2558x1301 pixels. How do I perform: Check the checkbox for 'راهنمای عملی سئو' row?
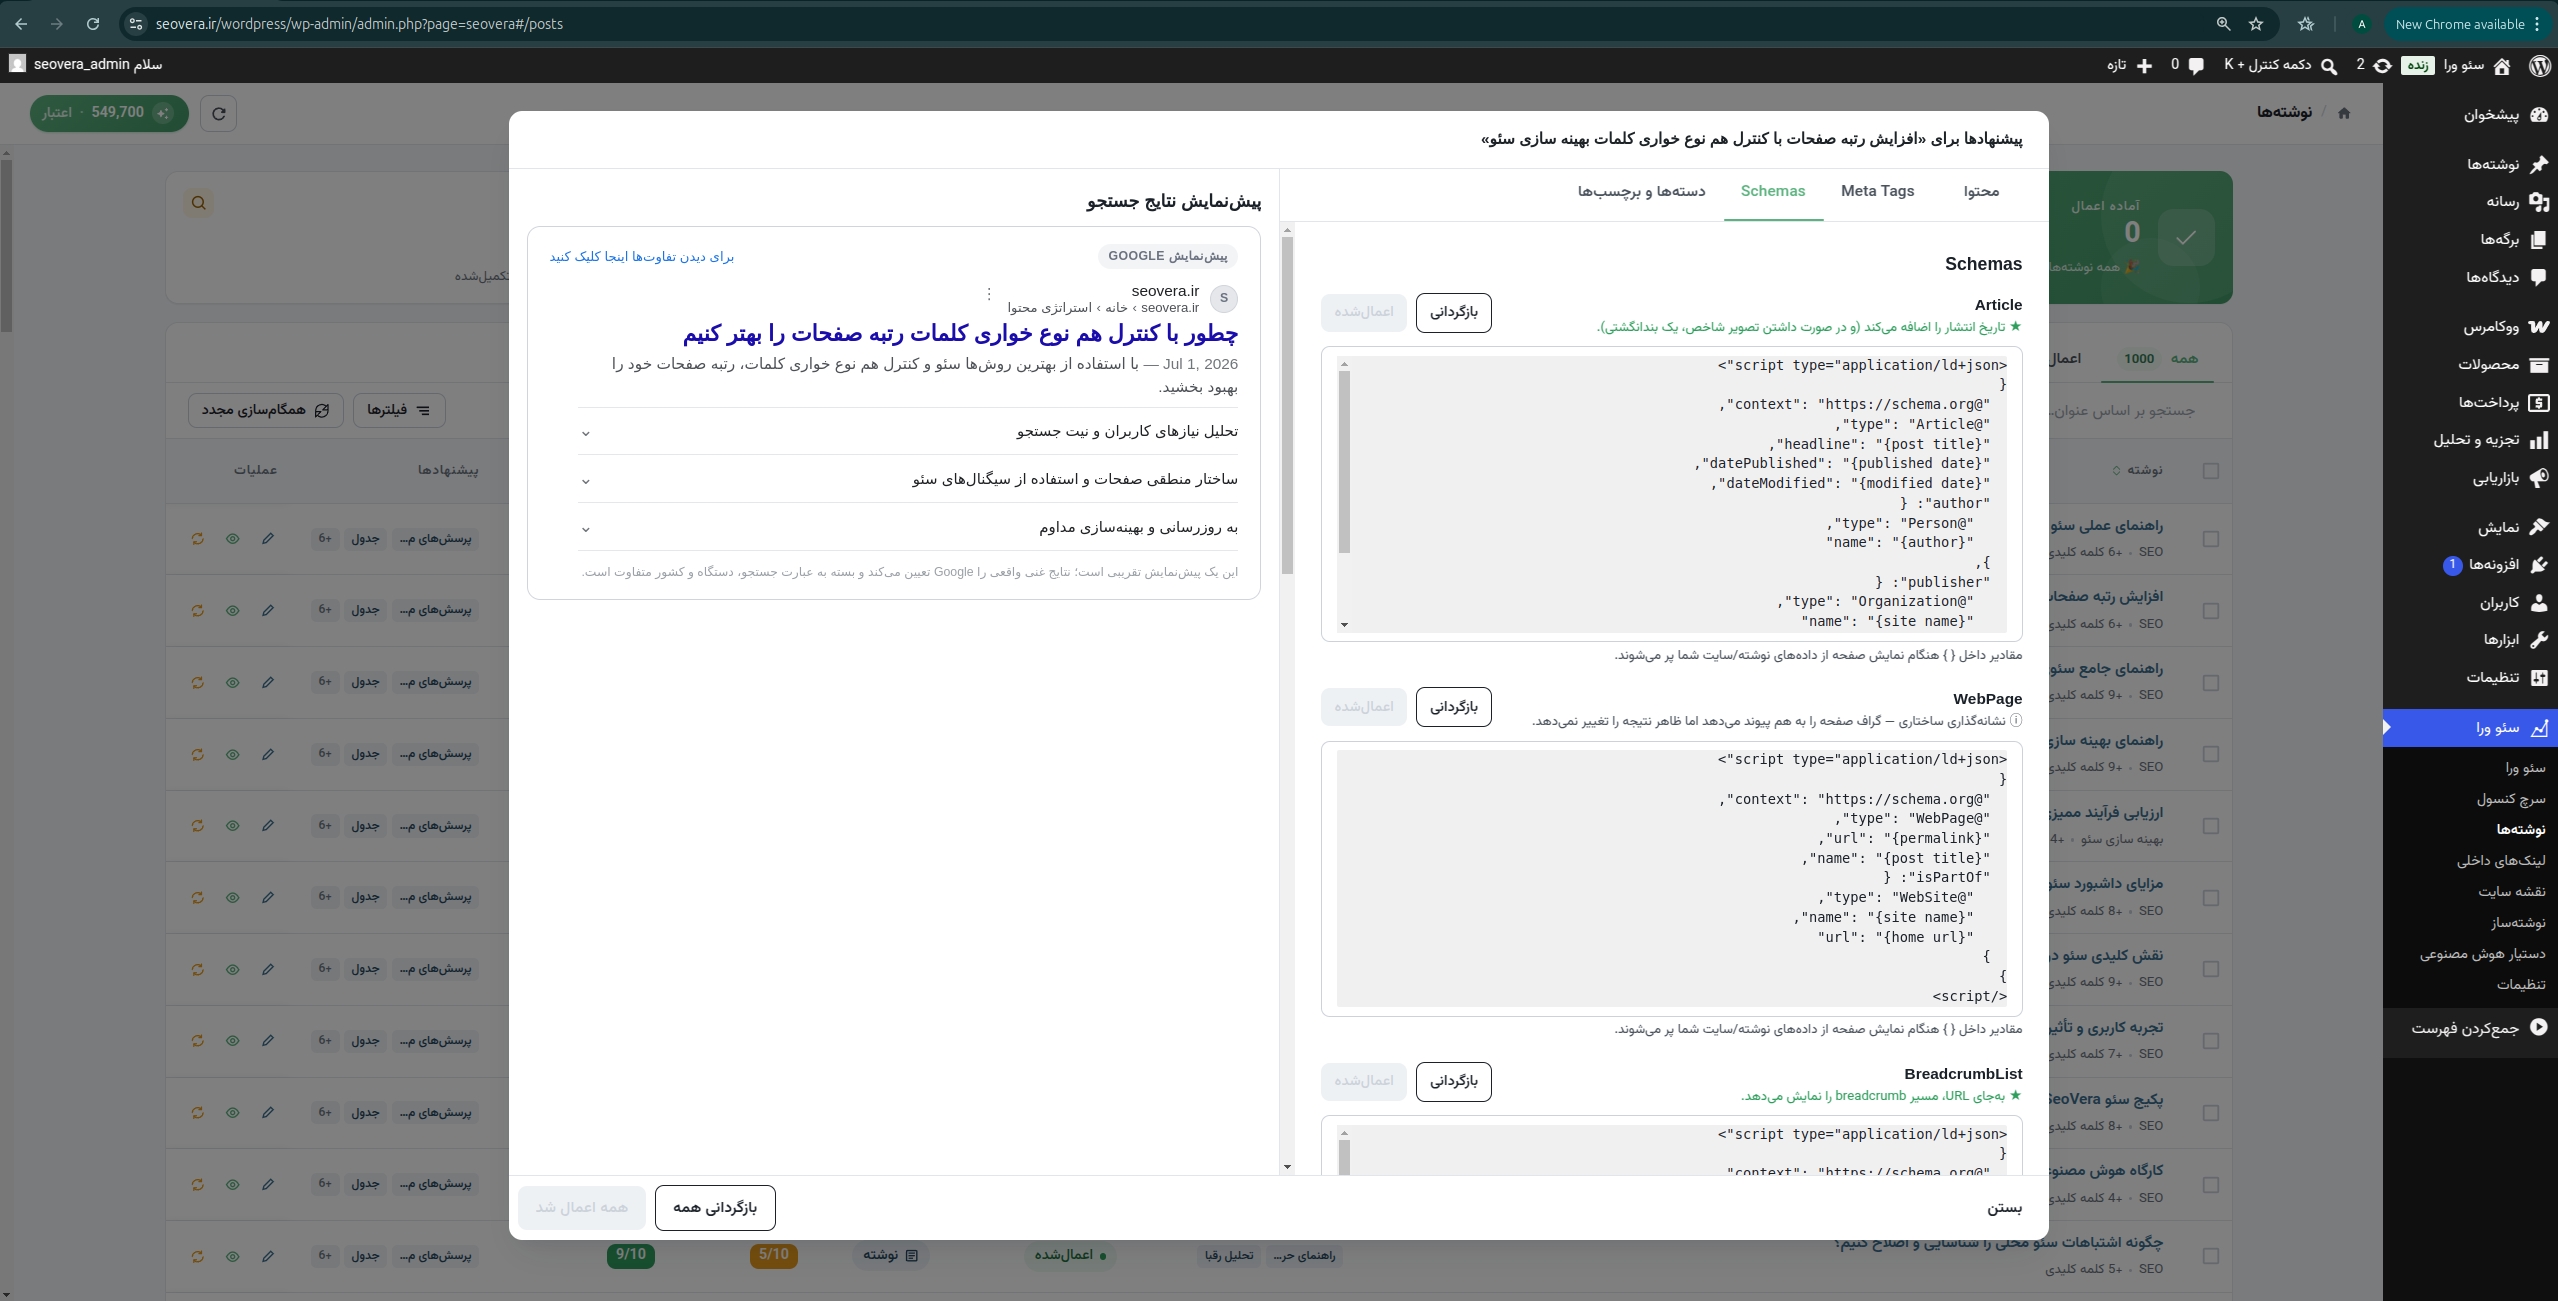pyautogui.click(x=2211, y=539)
